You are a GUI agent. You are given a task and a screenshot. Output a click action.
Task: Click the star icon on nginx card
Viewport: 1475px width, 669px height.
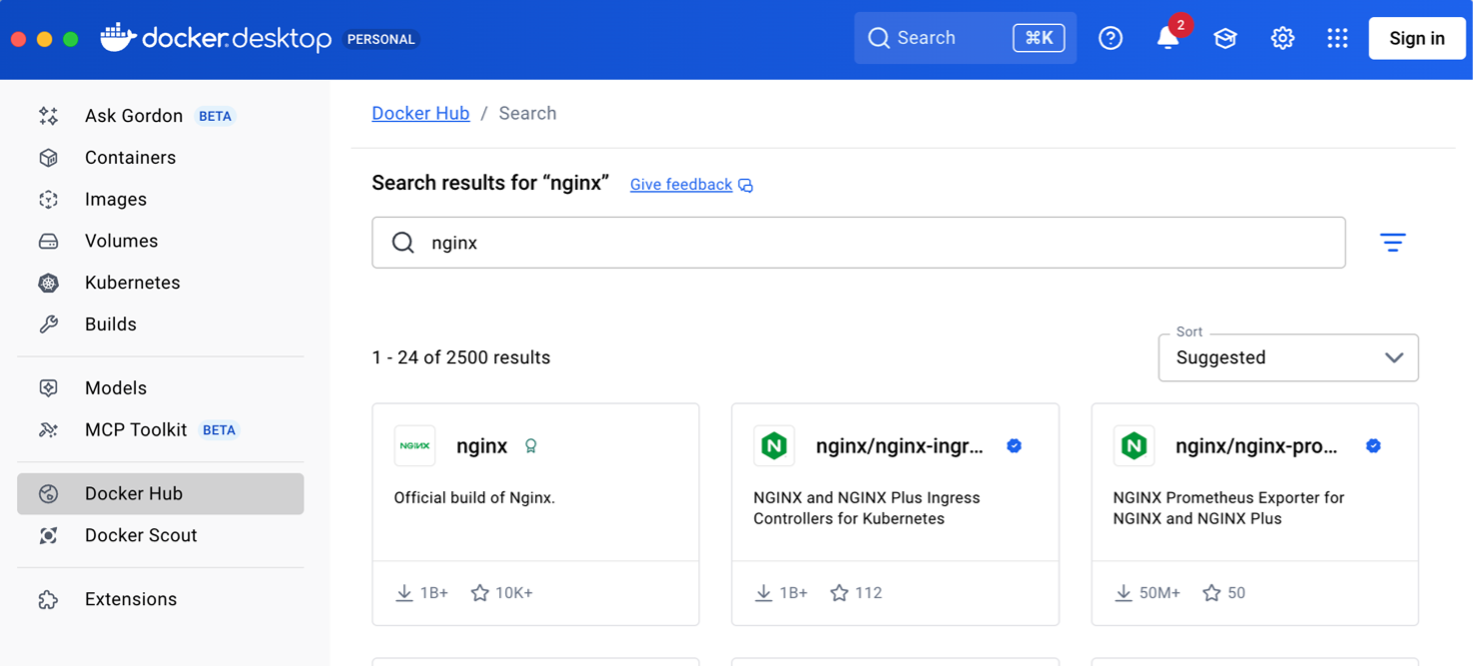coord(480,593)
